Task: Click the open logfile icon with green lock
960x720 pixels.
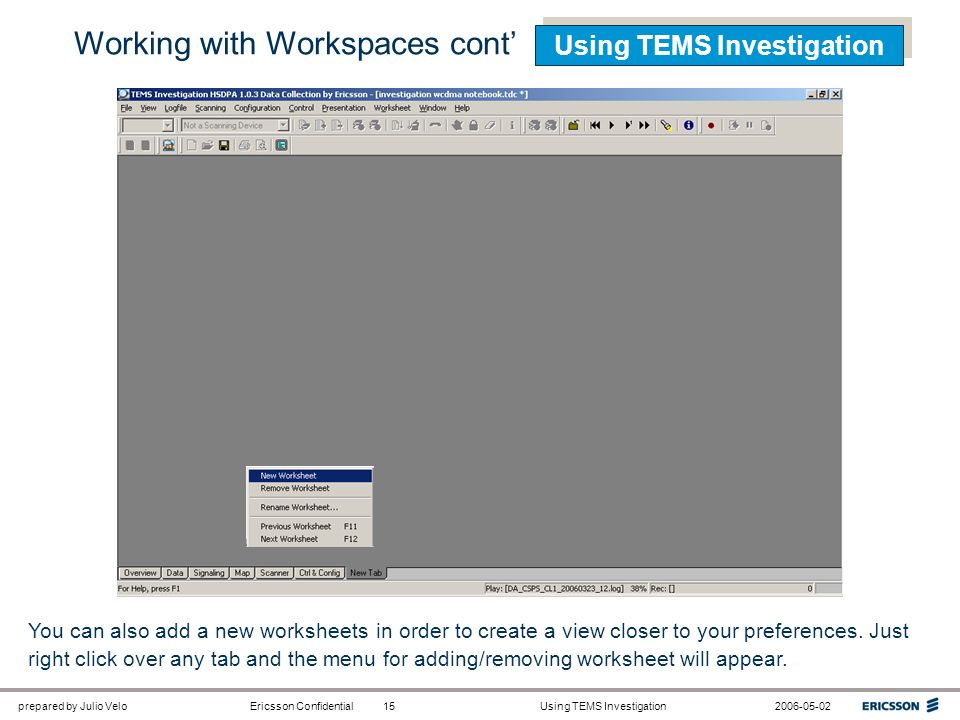Action: pyautogui.click(x=573, y=126)
